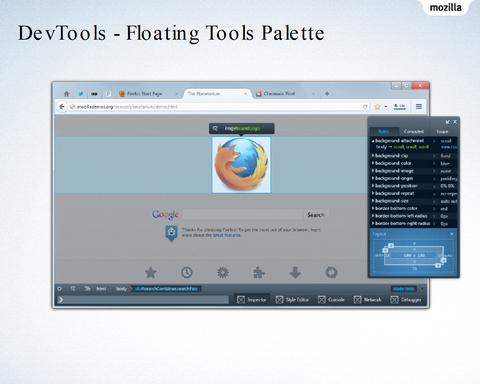Open the Add-ons puzzle piece shortcut
The height and width of the screenshot is (384, 480).
[x=259, y=273]
